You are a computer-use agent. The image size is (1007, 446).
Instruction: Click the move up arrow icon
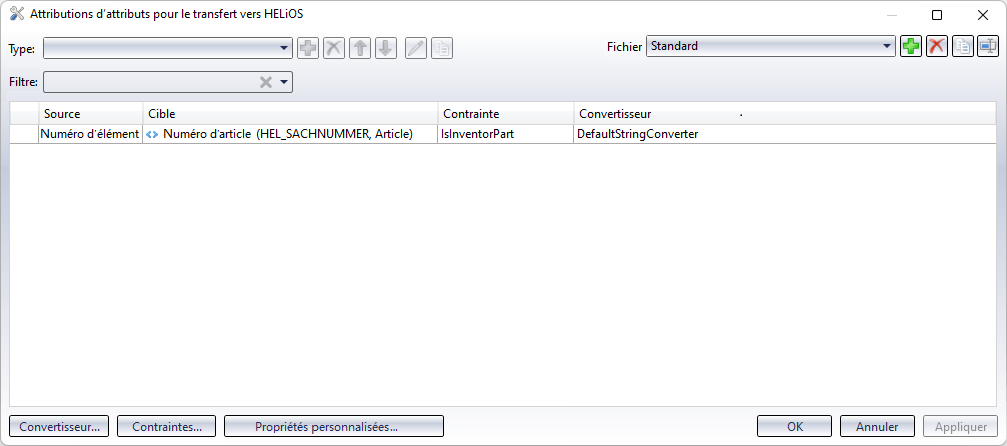coord(360,48)
